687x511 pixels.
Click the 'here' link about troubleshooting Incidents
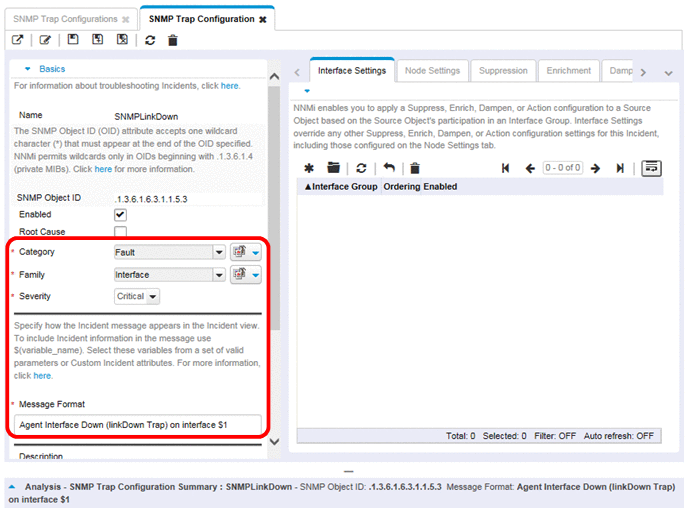pyautogui.click(x=230, y=86)
